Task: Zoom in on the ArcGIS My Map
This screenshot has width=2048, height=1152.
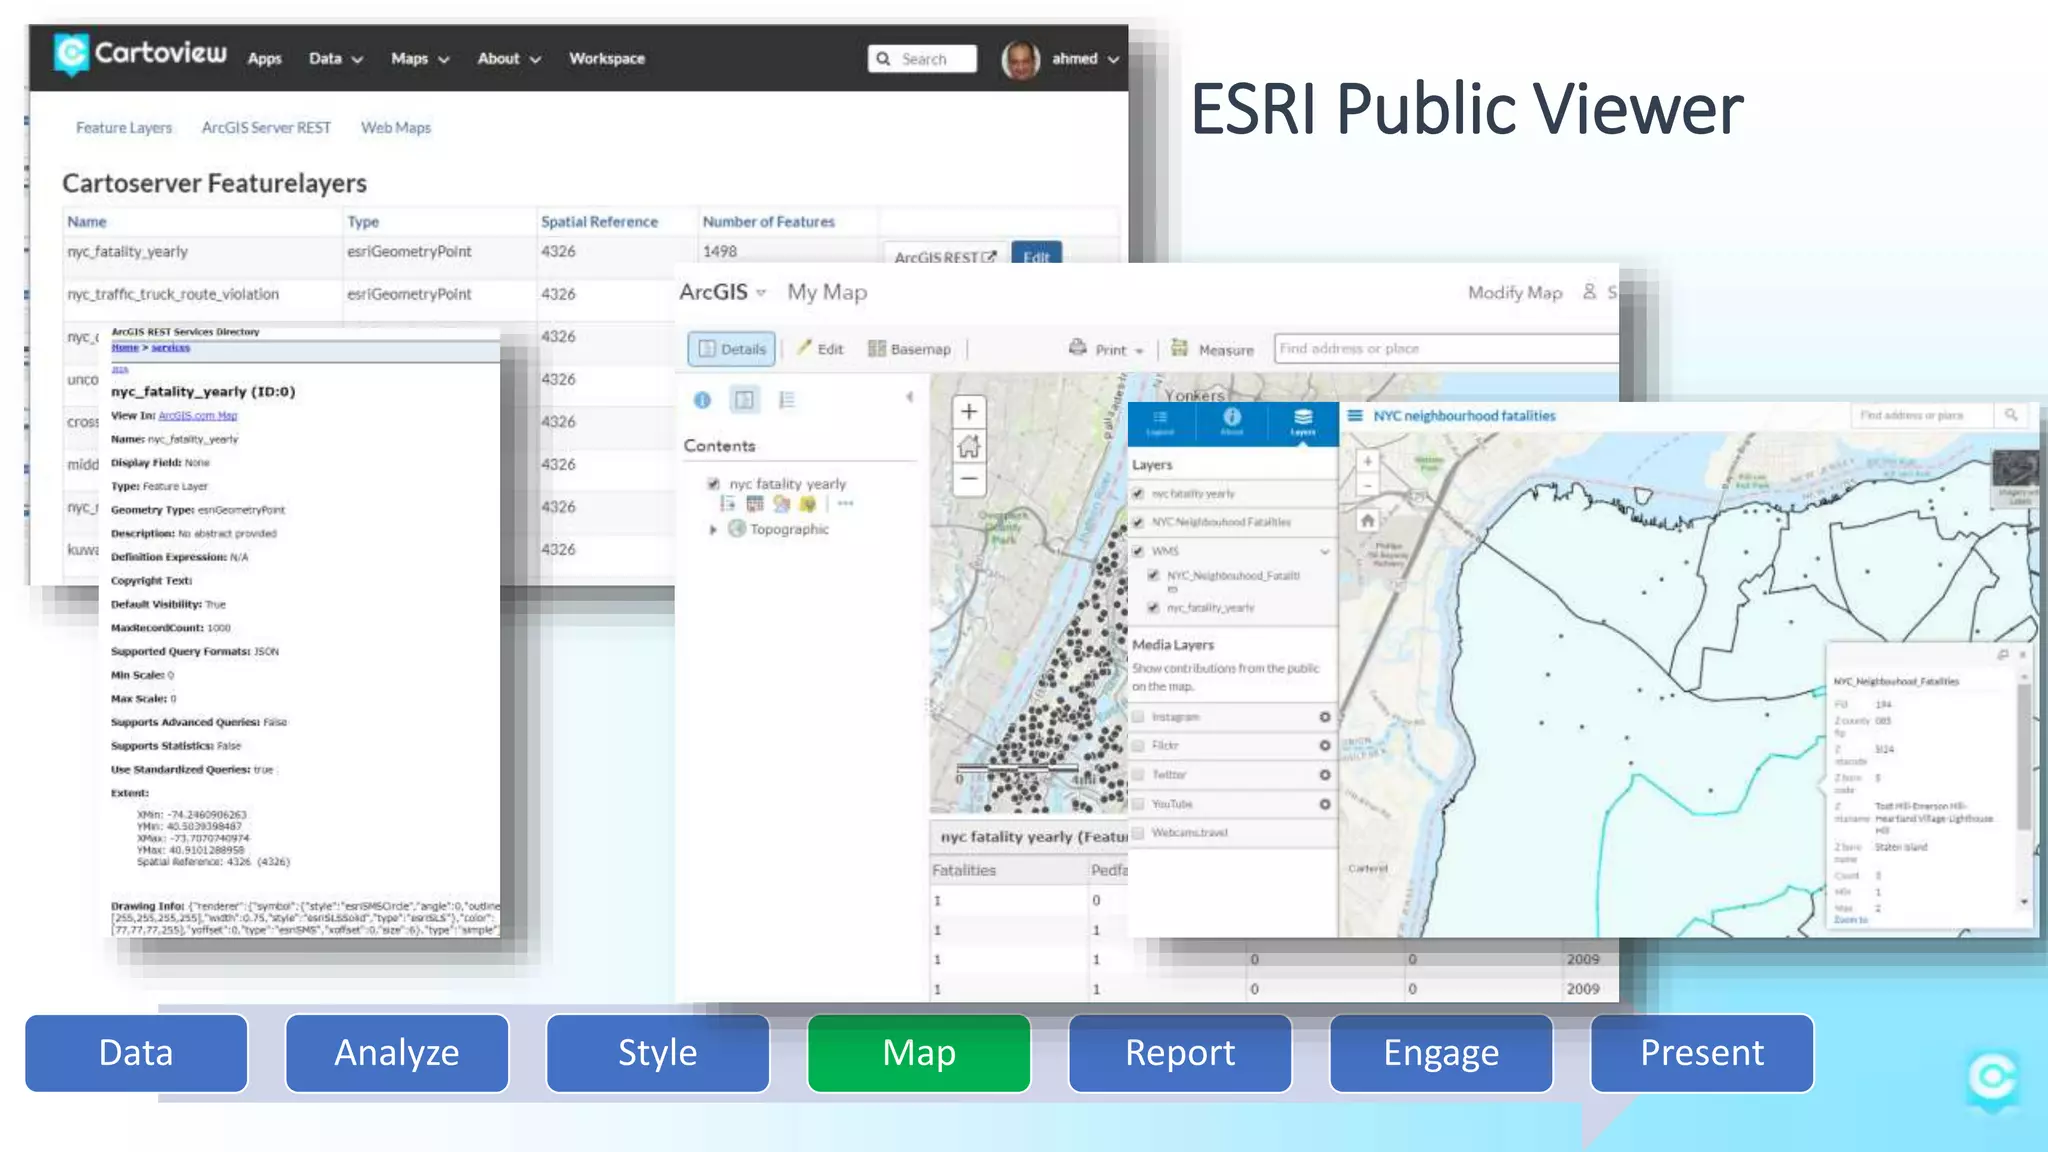Action: pyautogui.click(x=968, y=412)
